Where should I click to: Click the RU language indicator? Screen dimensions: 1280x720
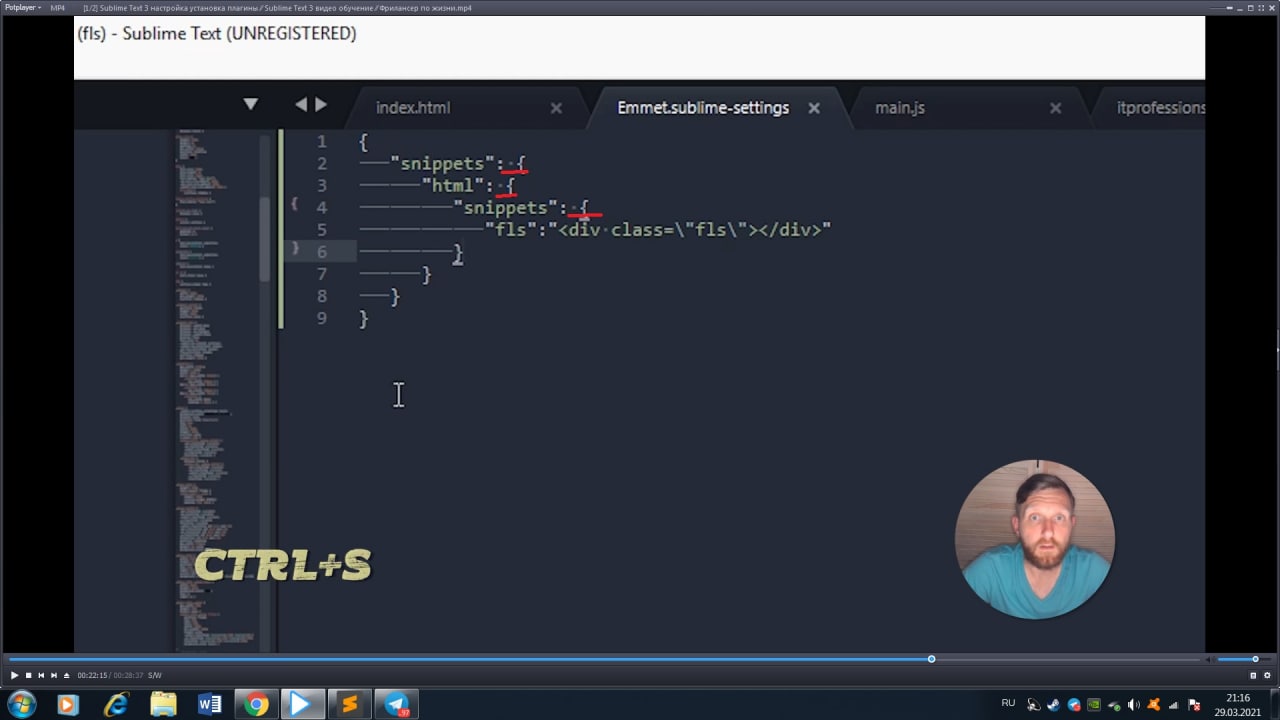tap(1008, 703)
